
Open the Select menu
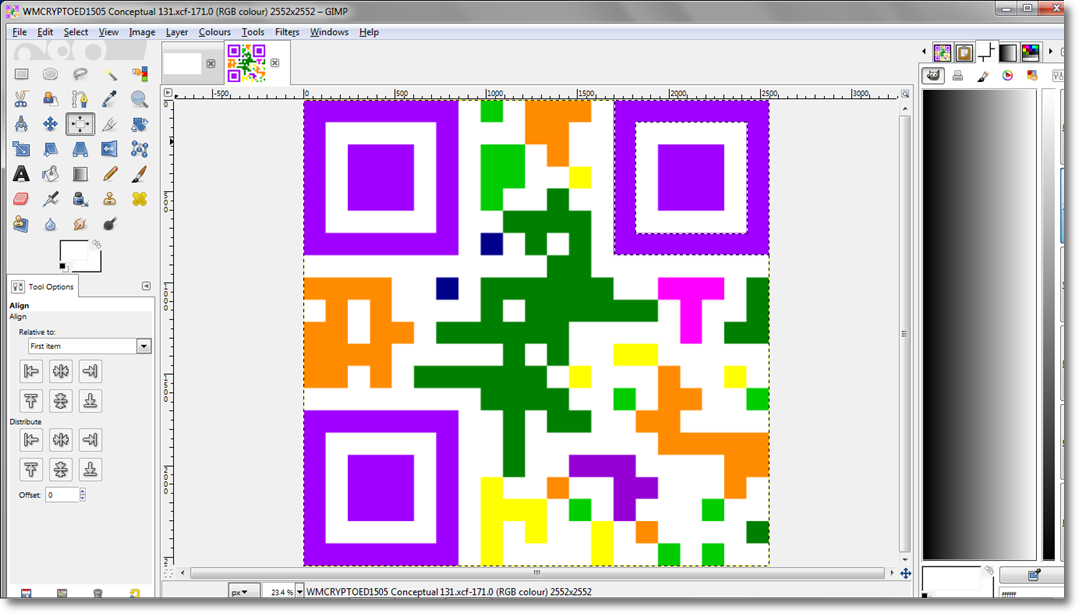pyautogui.click(x=76, y=32)
